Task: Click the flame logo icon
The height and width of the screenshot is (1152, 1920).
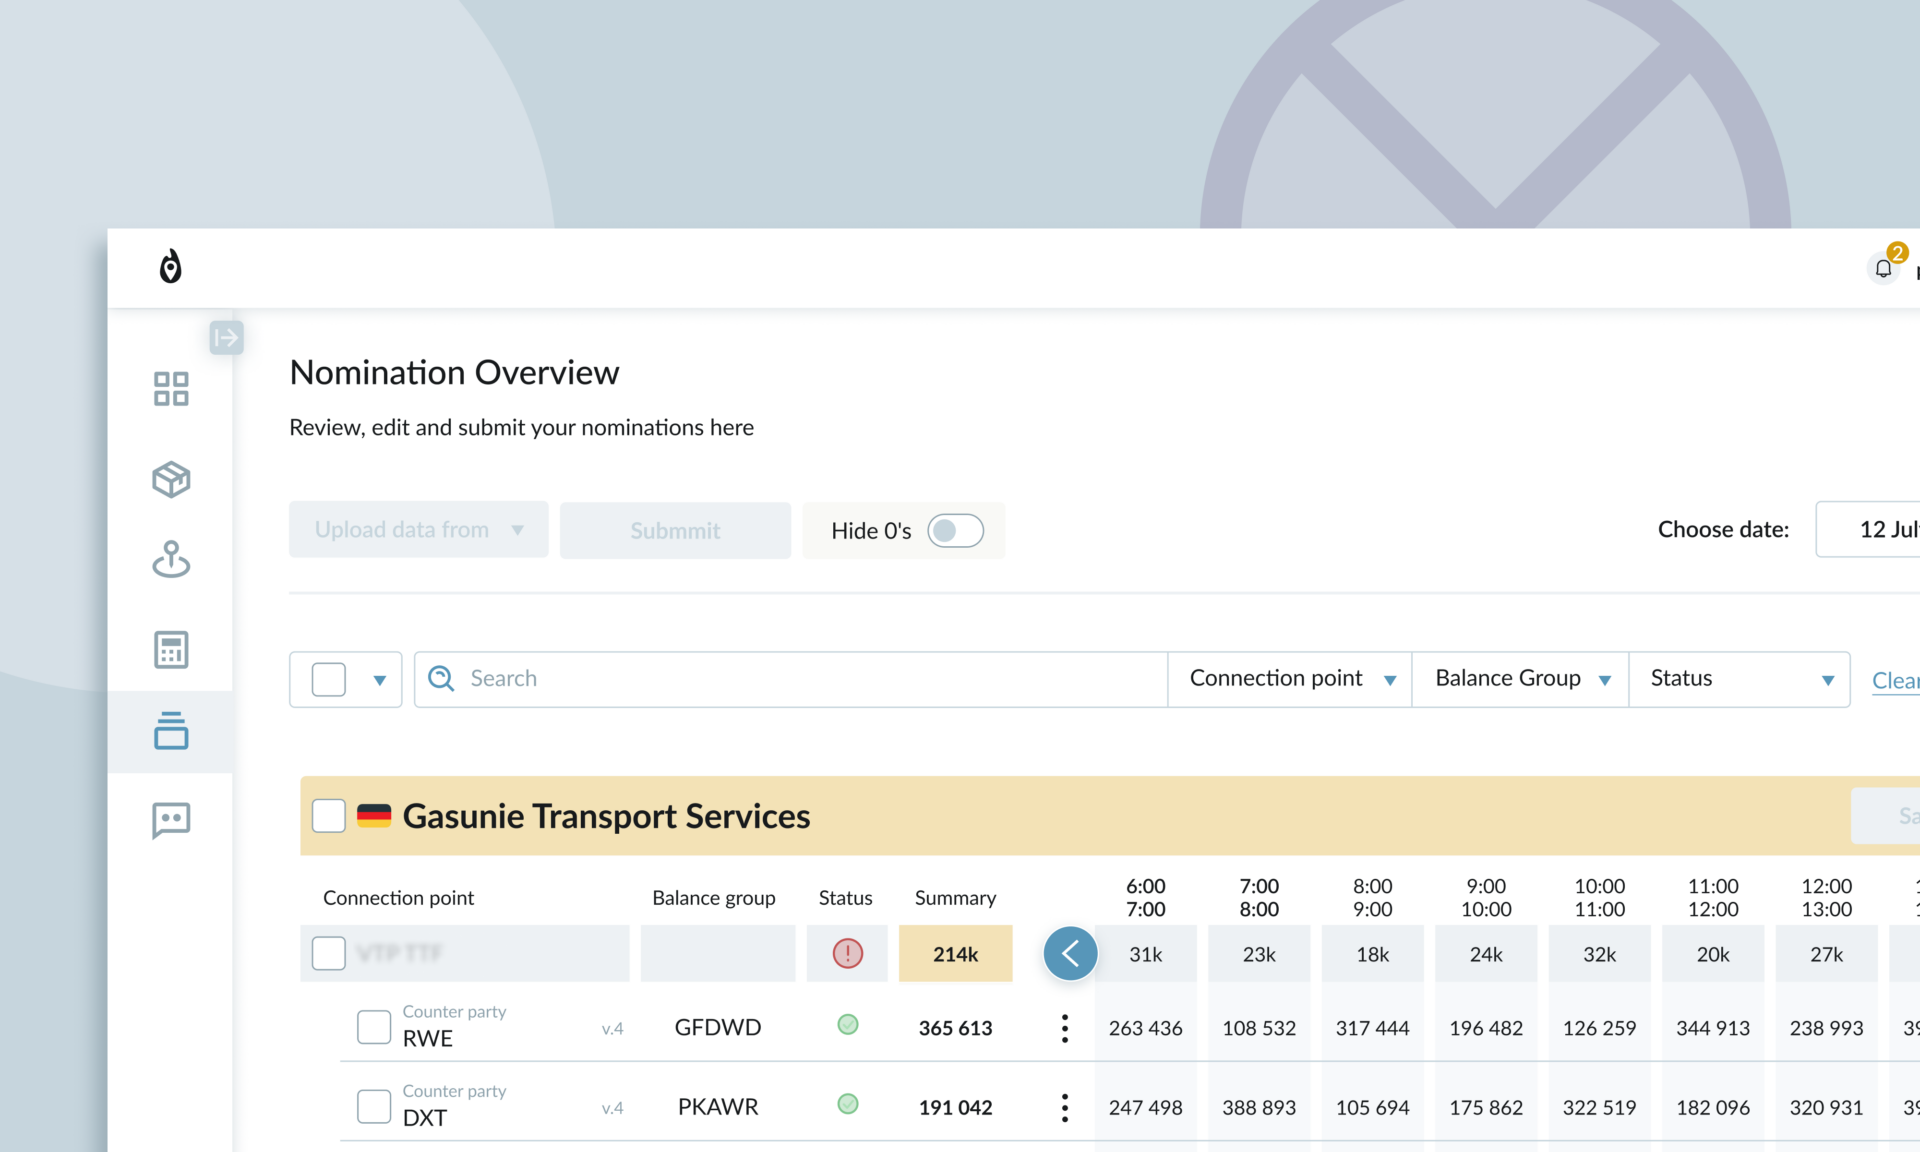Action: point(171,267)
